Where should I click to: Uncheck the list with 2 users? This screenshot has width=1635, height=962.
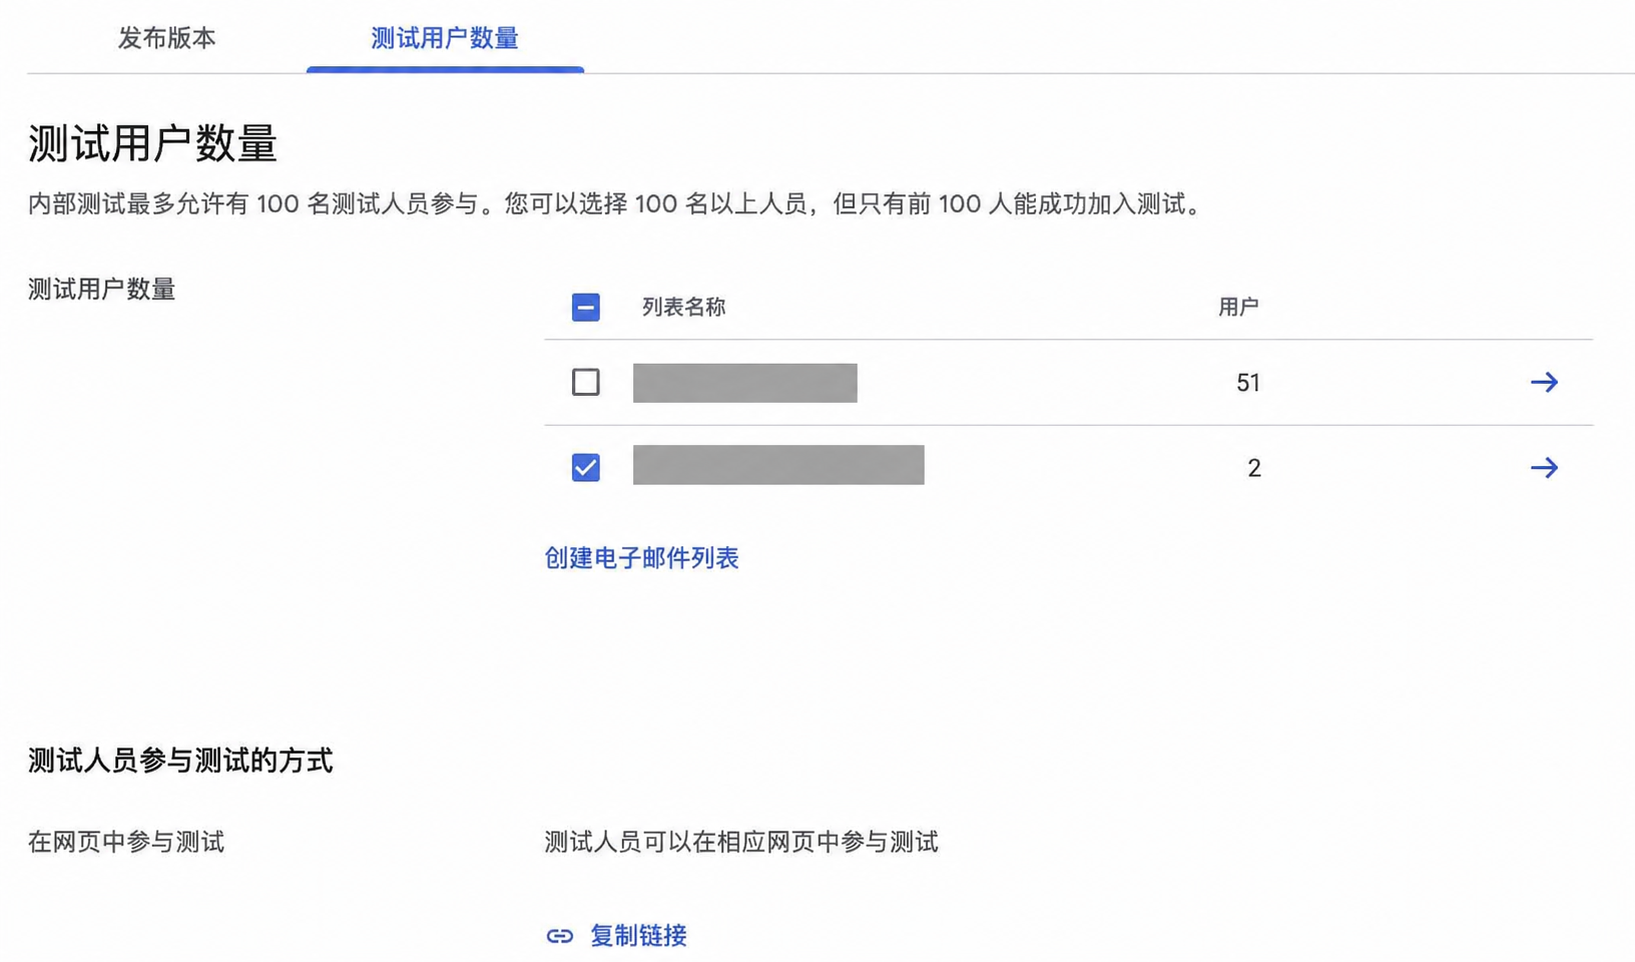coord(586,467)
